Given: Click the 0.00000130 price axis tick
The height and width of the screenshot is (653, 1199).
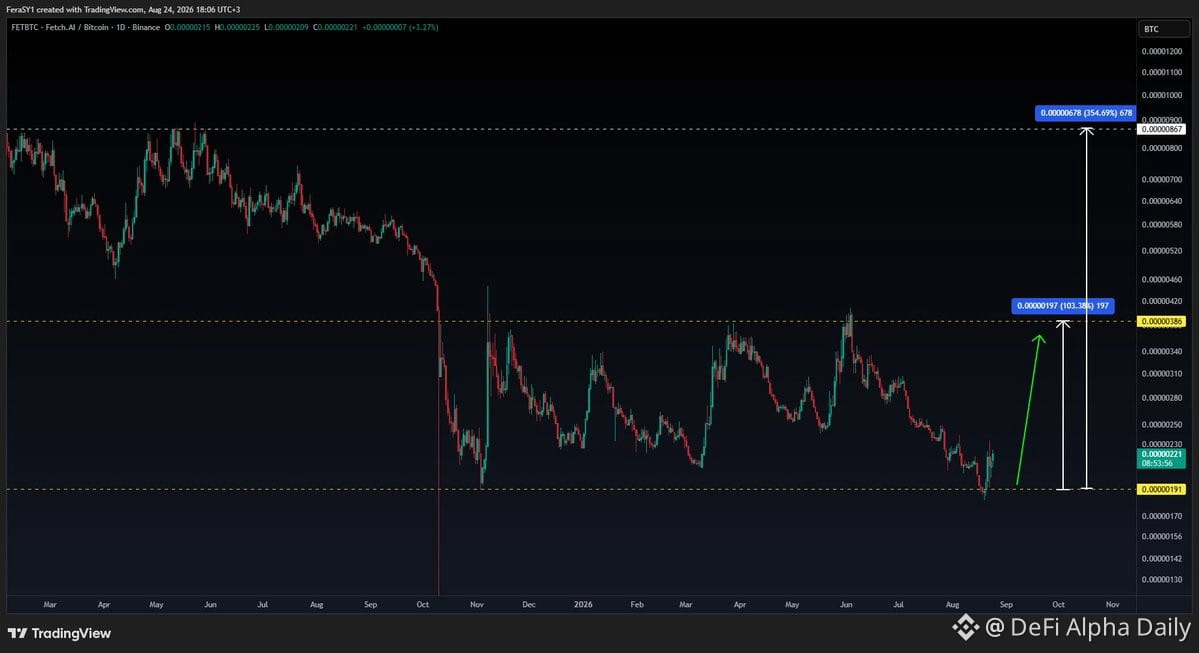Looking at the screenshot, I should 1162,580.
